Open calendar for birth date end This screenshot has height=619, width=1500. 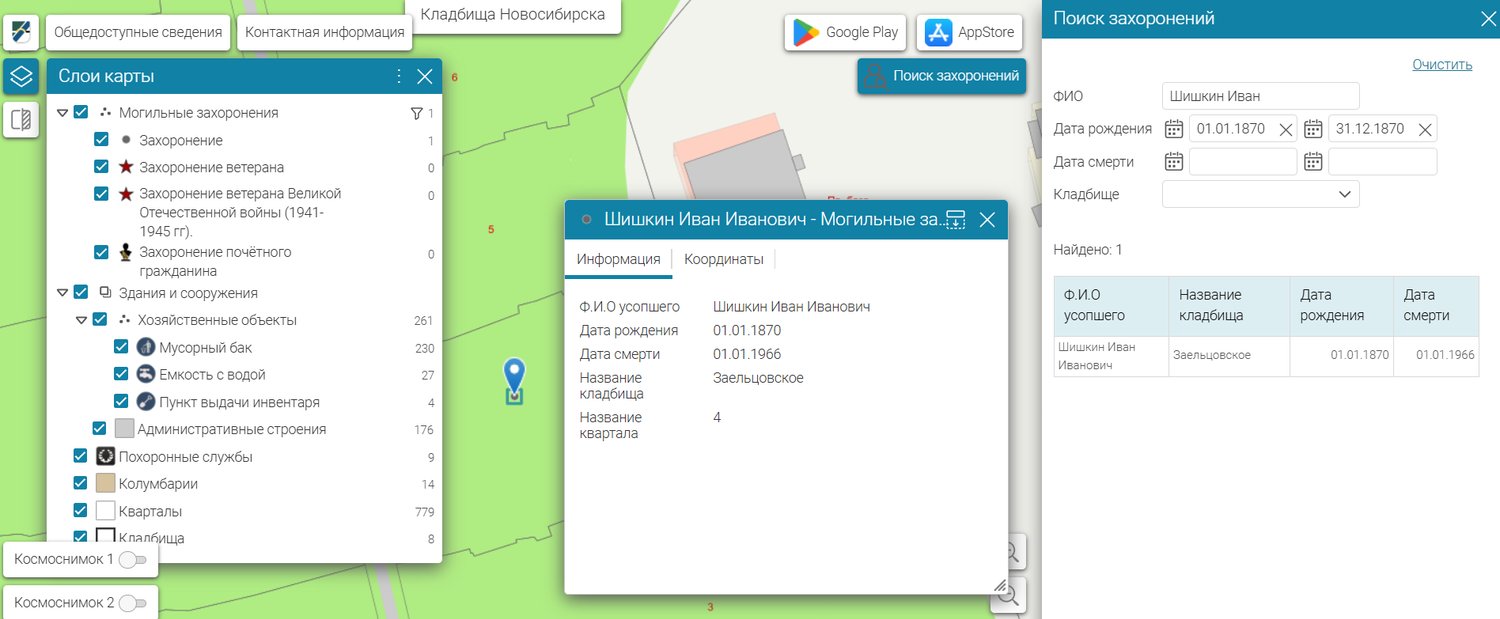(x=1313, y=129)
